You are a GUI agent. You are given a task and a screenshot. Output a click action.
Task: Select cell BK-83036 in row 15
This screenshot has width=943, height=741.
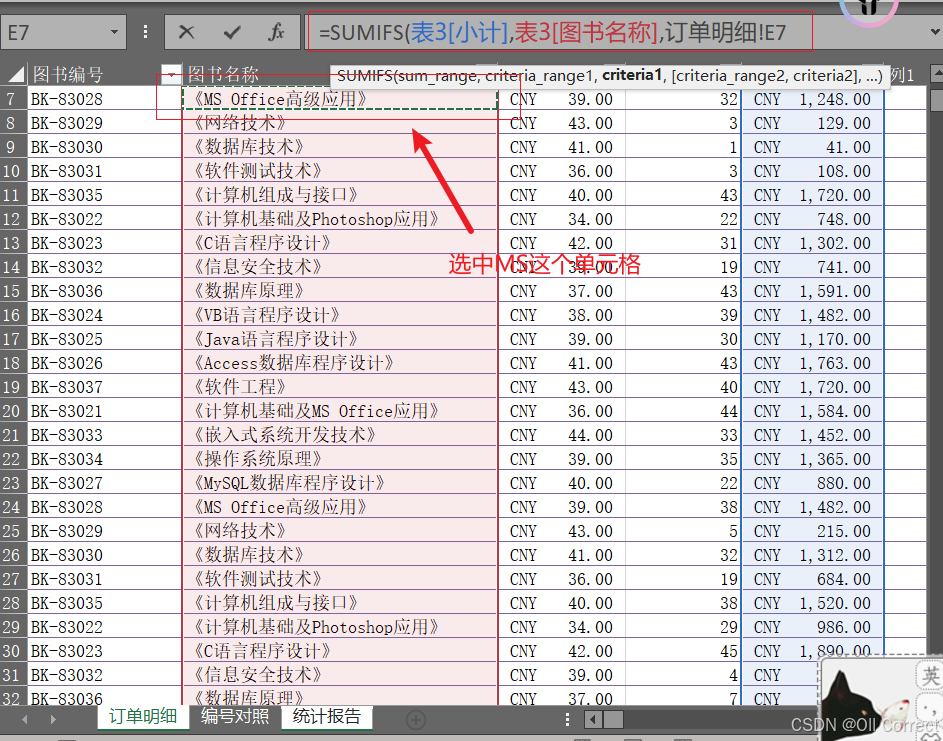pyautogui.click(x=104, y=291)
